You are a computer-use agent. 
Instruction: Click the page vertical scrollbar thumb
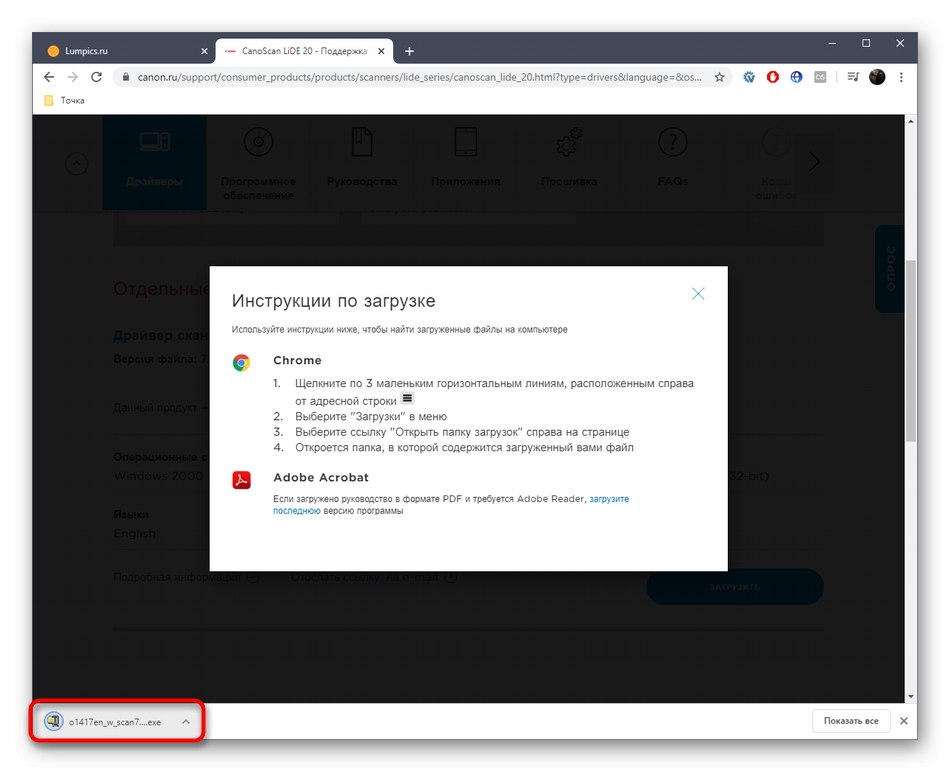pyautogui.click(x=911, y=350)
